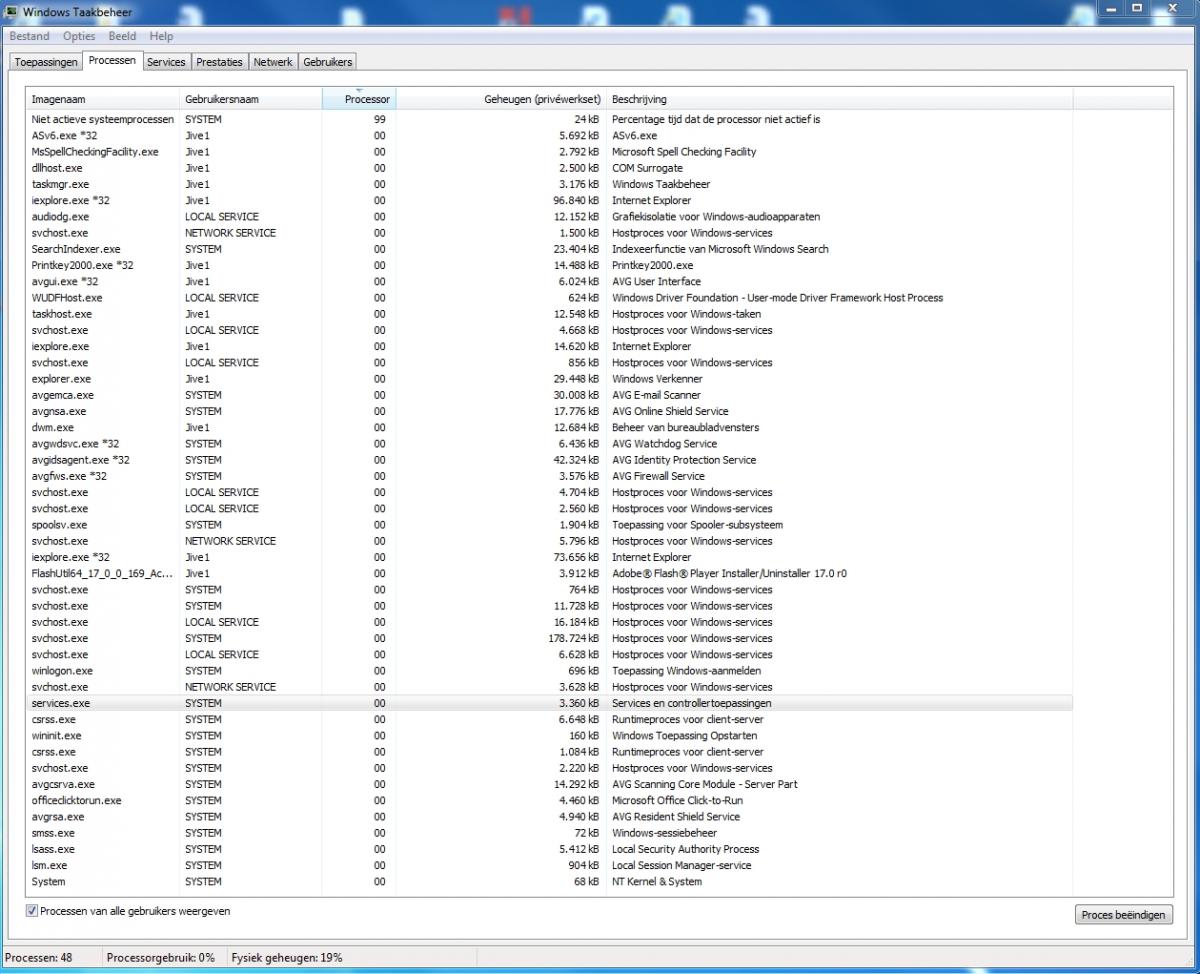Select the explorer.exe process
Screen dimensions: 1200x974
(x=550, y=379)
